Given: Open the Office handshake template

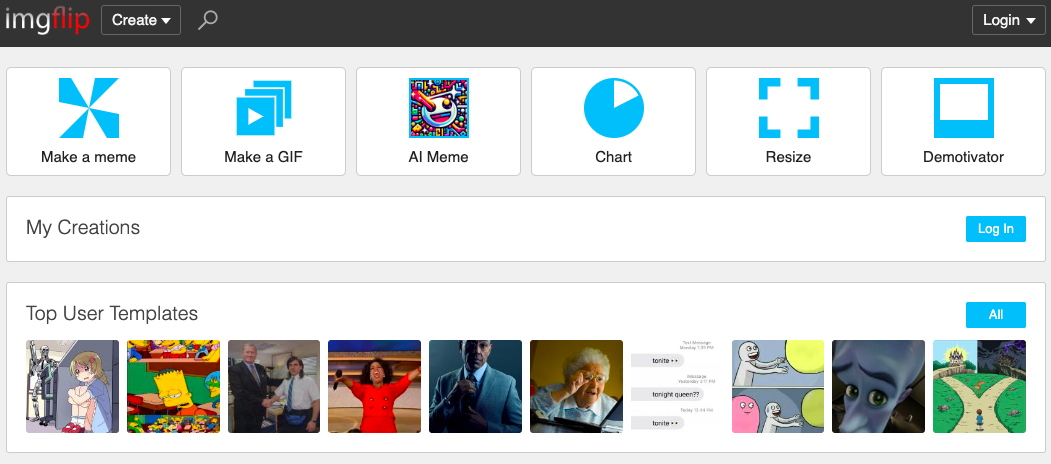Looking at the screenshot, I should [x=274, y=386].
